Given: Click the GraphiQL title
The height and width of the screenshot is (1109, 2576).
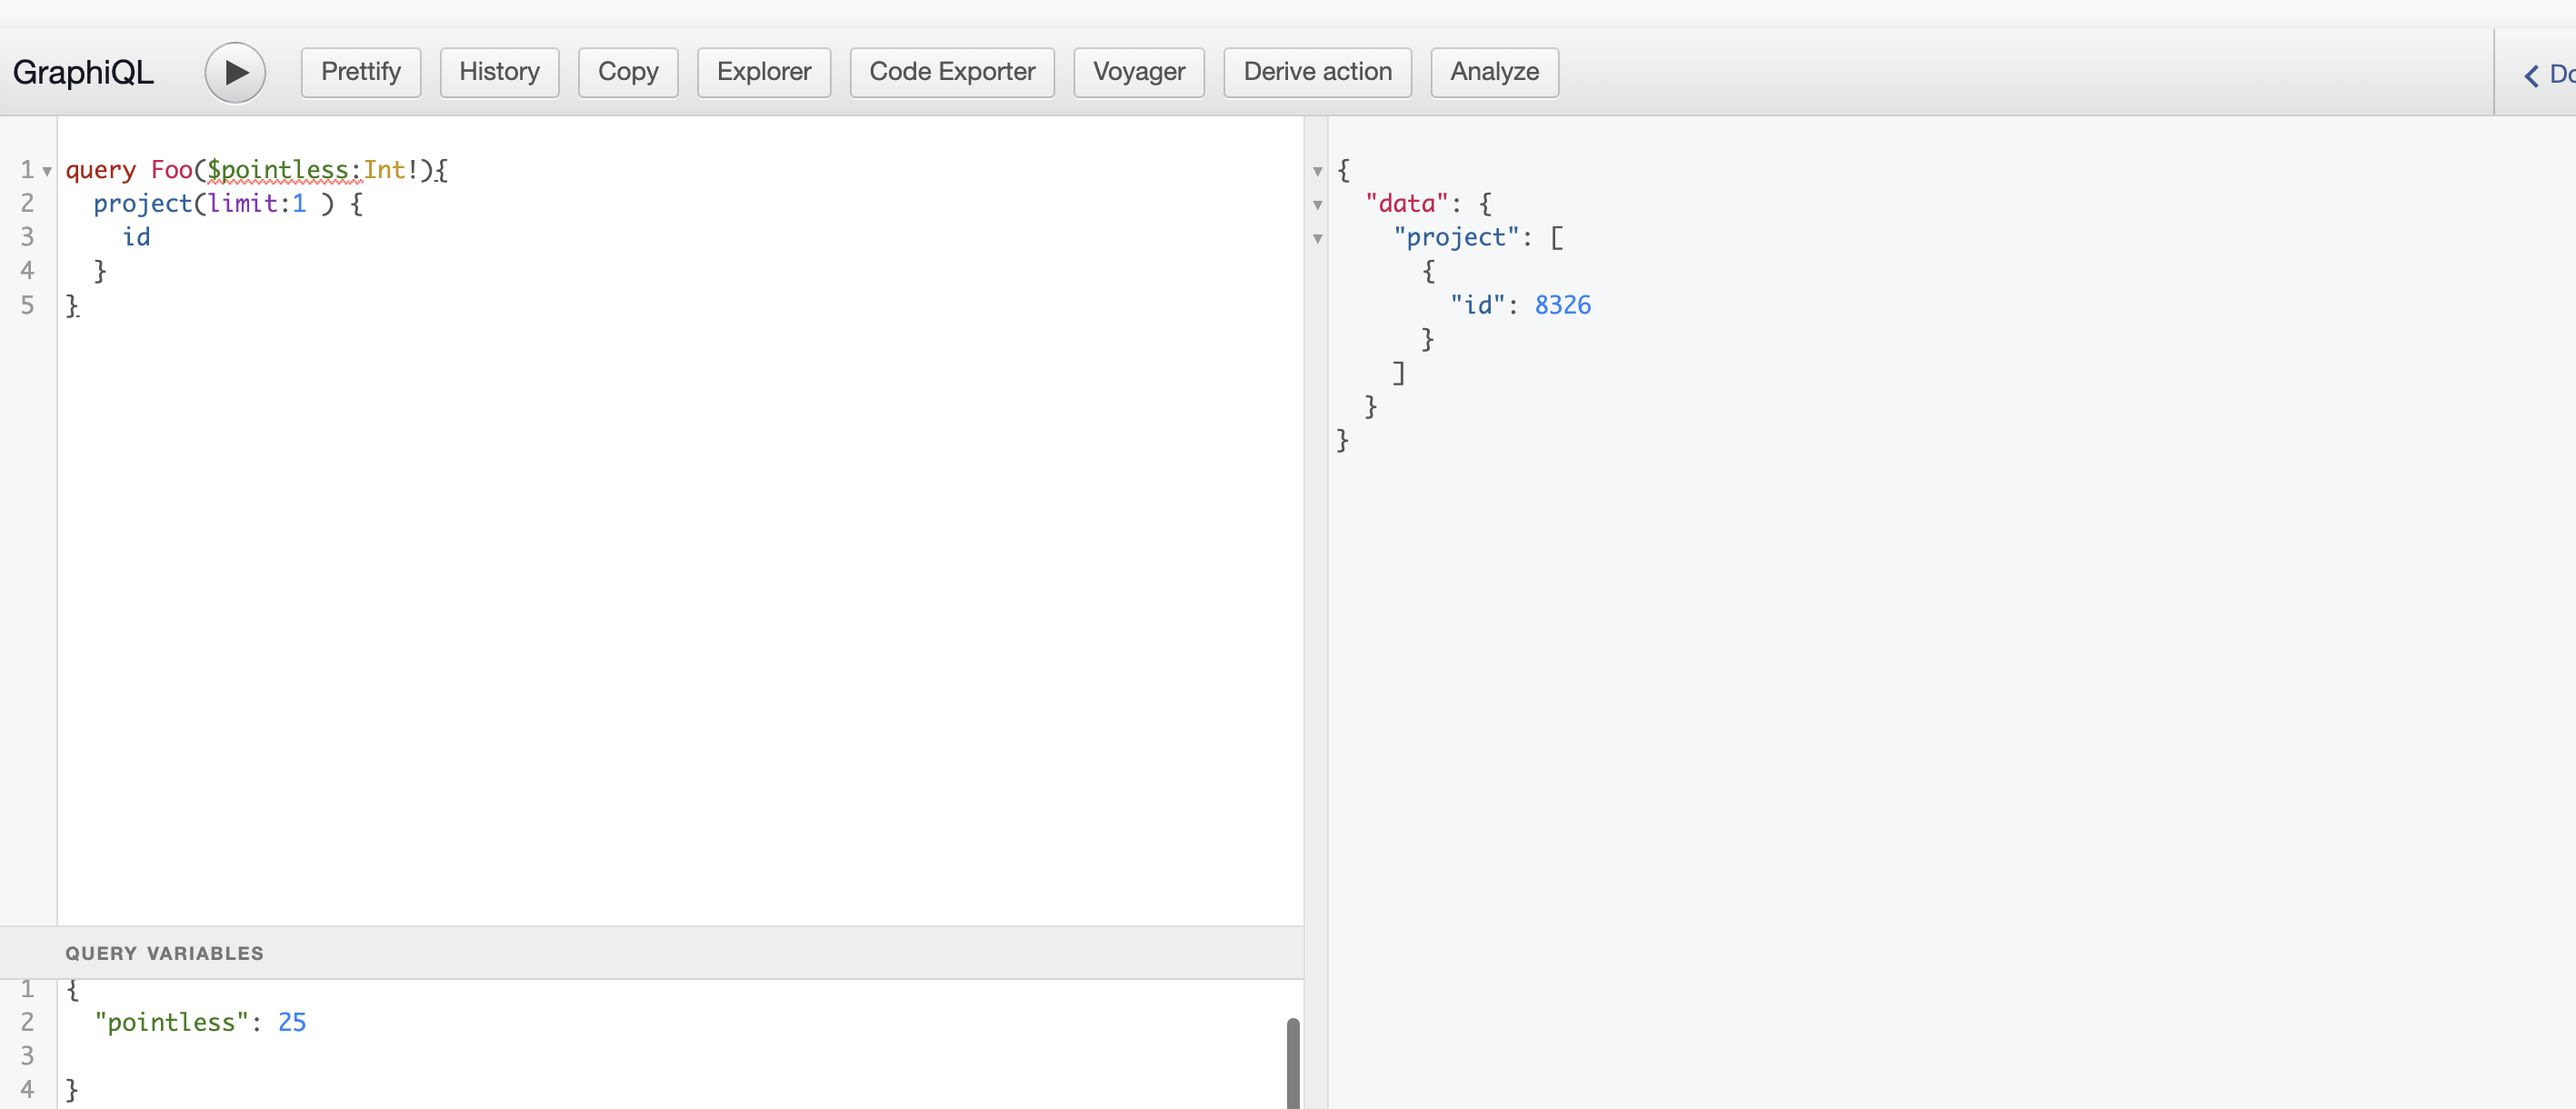Looking at the screenshot, I should (x=83, y=72).
